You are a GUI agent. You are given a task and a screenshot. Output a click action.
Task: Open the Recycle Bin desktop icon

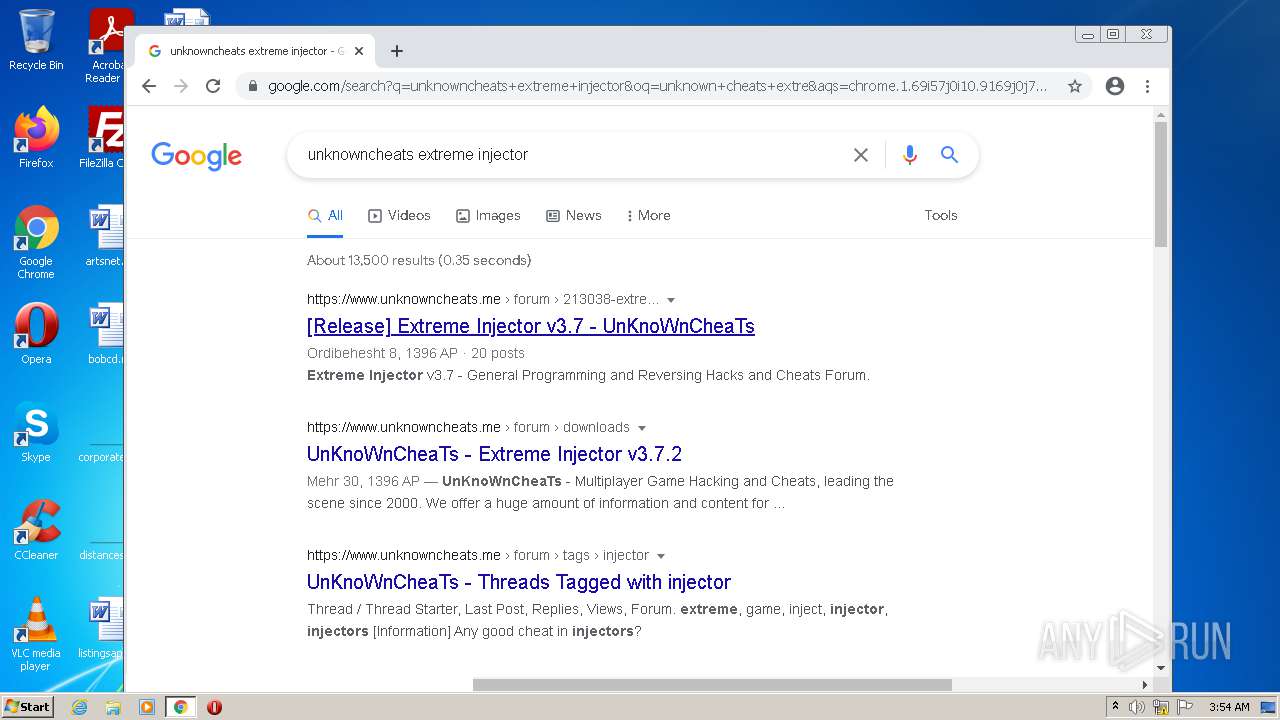click(36, 40)
